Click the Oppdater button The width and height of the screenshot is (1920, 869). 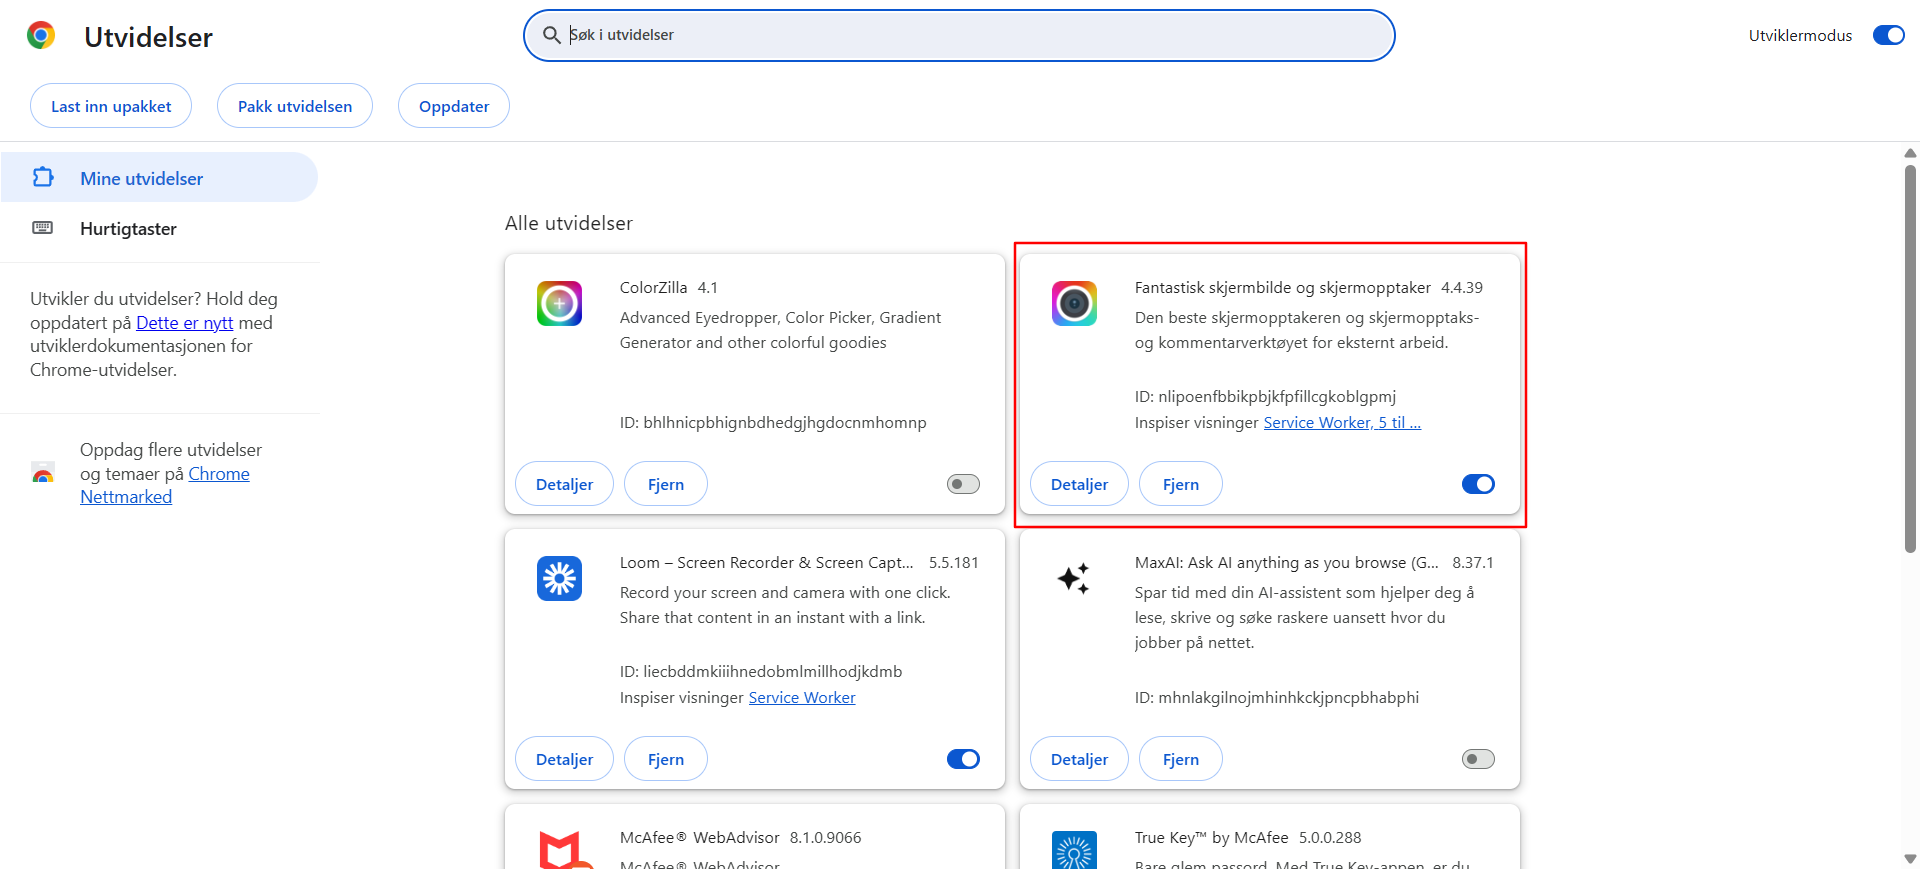coord(454,106)
